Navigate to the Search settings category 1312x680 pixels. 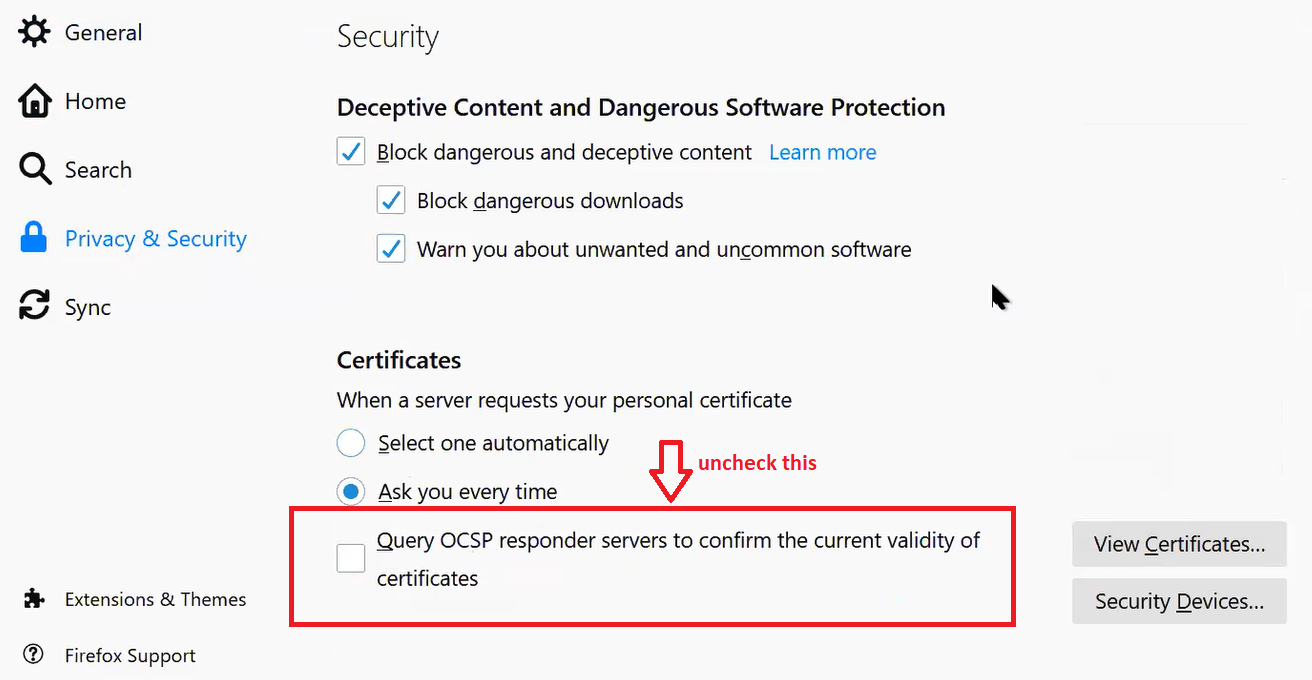[x=97, y=169]
